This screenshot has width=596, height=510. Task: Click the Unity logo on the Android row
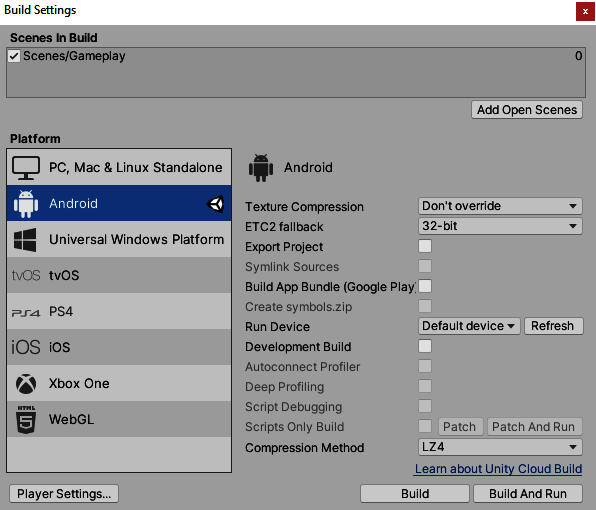point(215,204)
